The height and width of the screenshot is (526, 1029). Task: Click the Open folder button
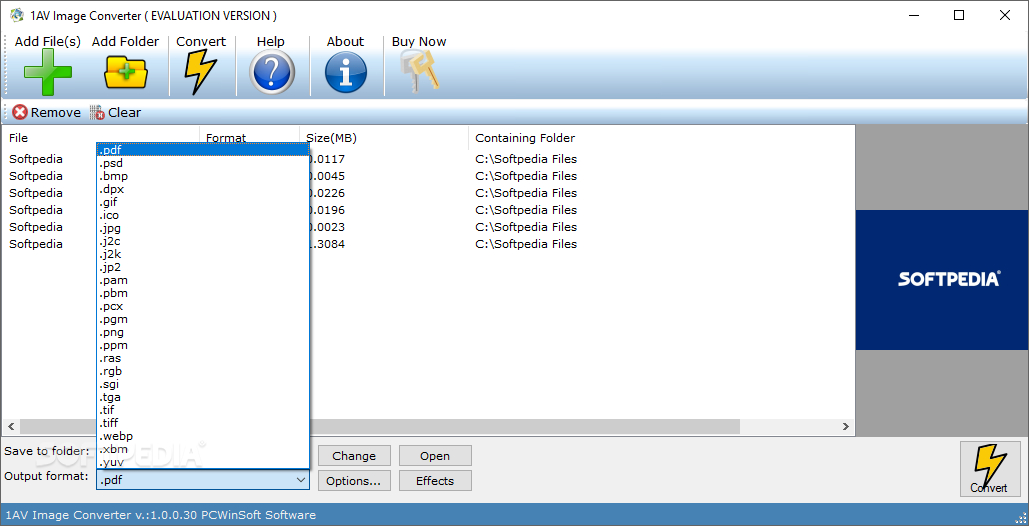click(435, 456)
